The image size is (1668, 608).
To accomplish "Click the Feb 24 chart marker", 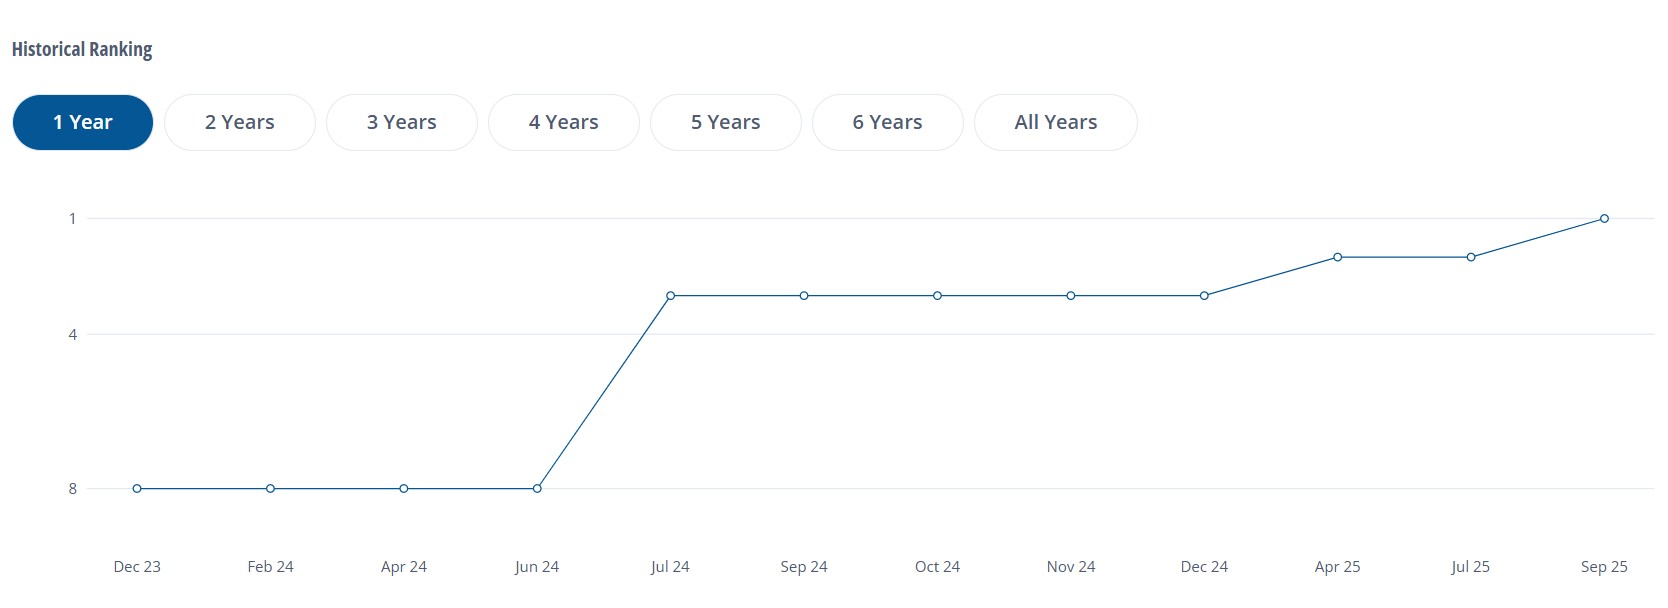I will pos(270,489).
